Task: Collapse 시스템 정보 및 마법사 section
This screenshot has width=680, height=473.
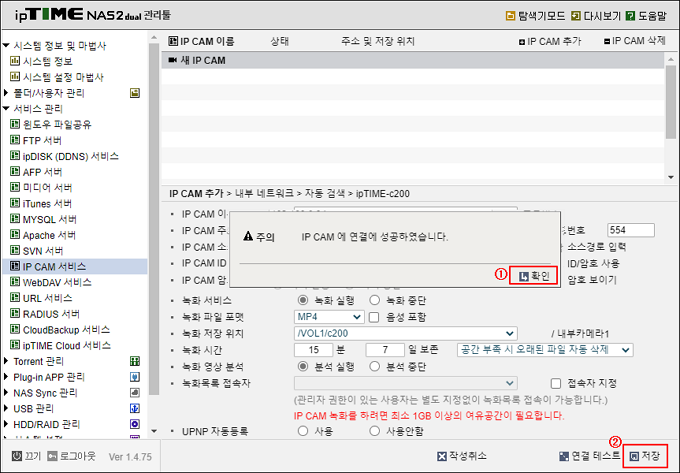Action: 6,46
